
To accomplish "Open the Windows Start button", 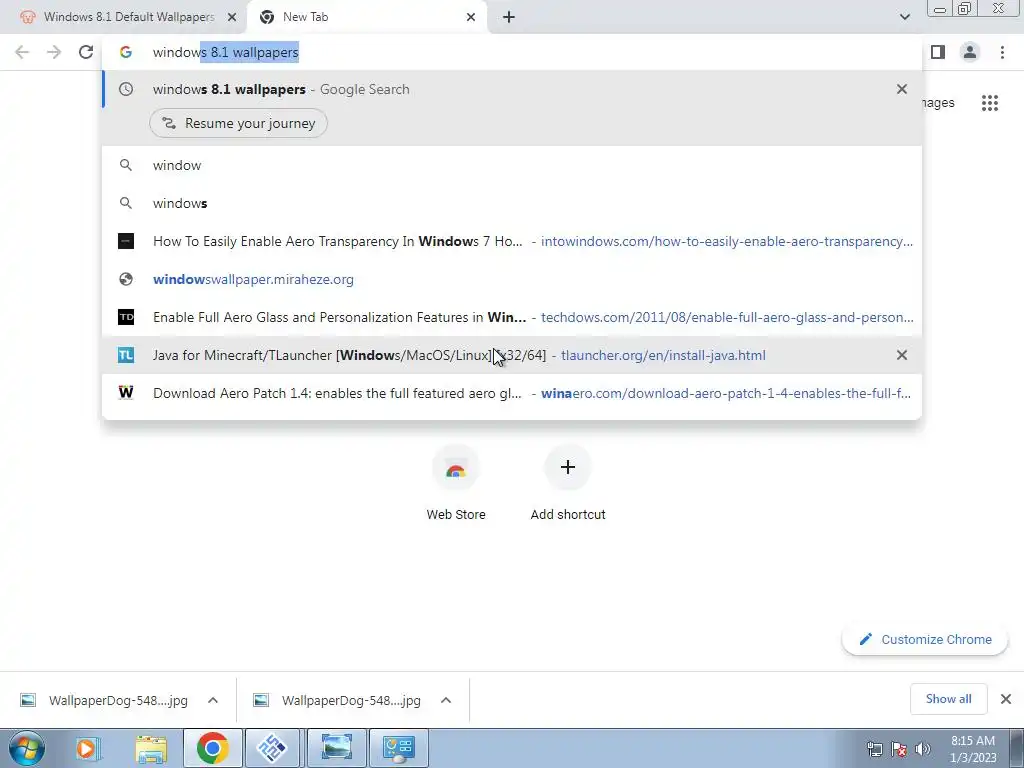I will pyautogui.click(x=27, y=748).
